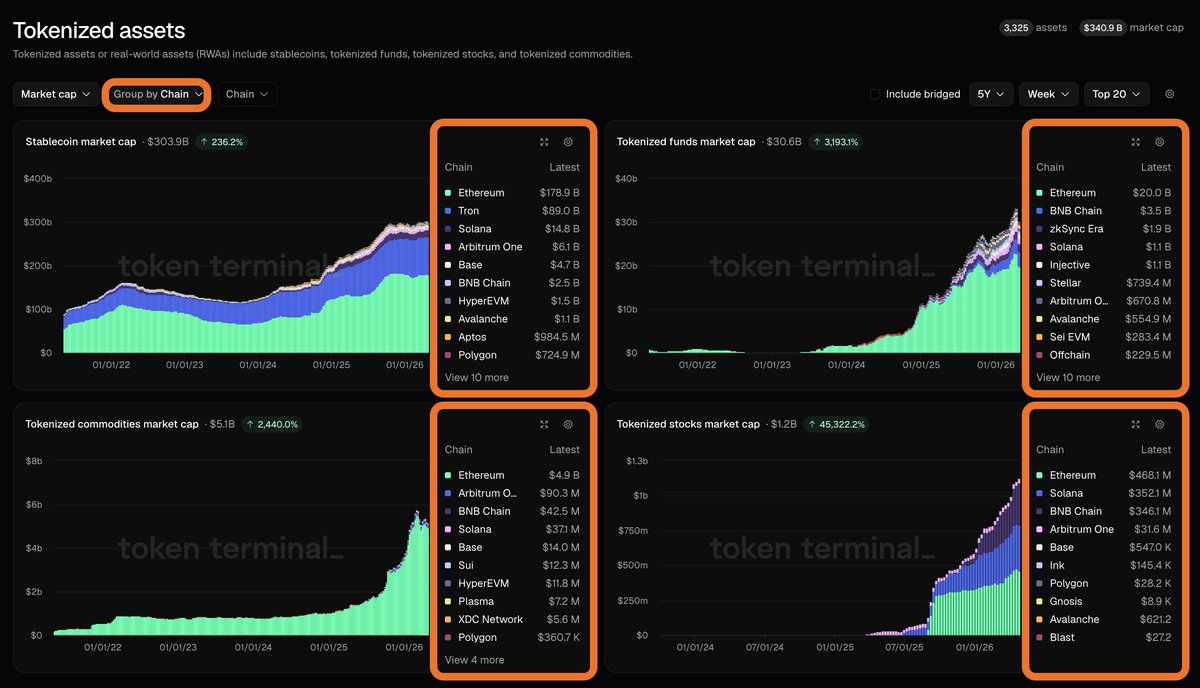Toggle zkSync Era swatch in Tokenized funds legend
This screenshot has width=1200, height=688.
tap(1040, 229)
